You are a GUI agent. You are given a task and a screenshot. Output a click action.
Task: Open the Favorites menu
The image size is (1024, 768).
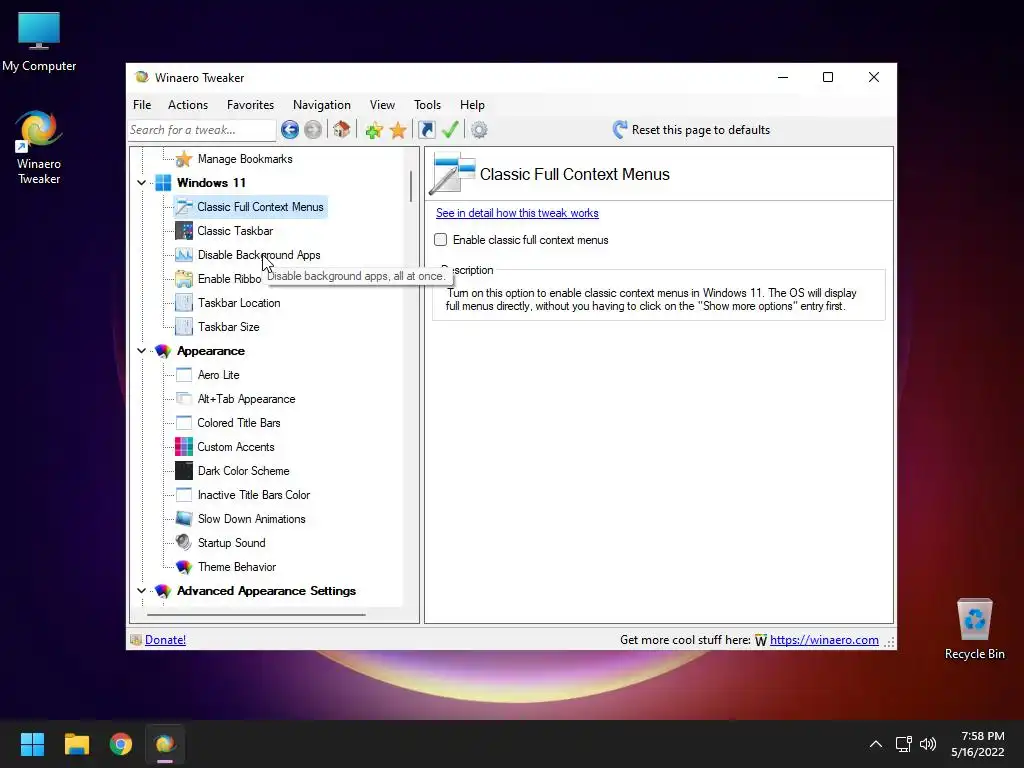pyautogui.click(x=251, y=104)
